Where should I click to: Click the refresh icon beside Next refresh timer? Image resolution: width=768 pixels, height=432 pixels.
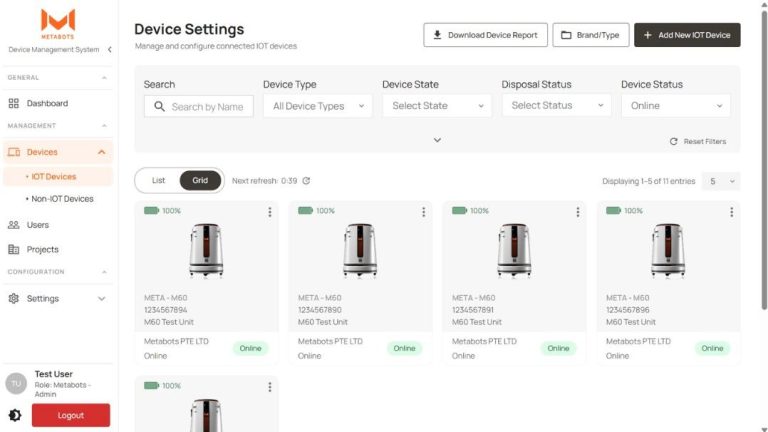(x=306, y=181)
